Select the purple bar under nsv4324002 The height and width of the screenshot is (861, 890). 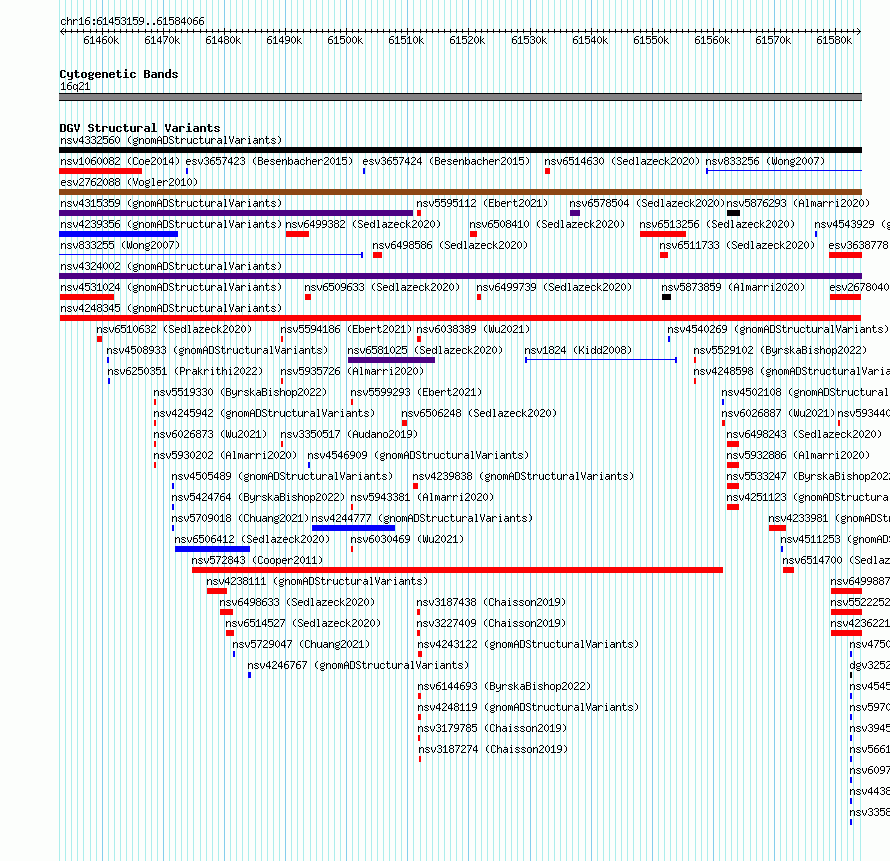[460, 276]
